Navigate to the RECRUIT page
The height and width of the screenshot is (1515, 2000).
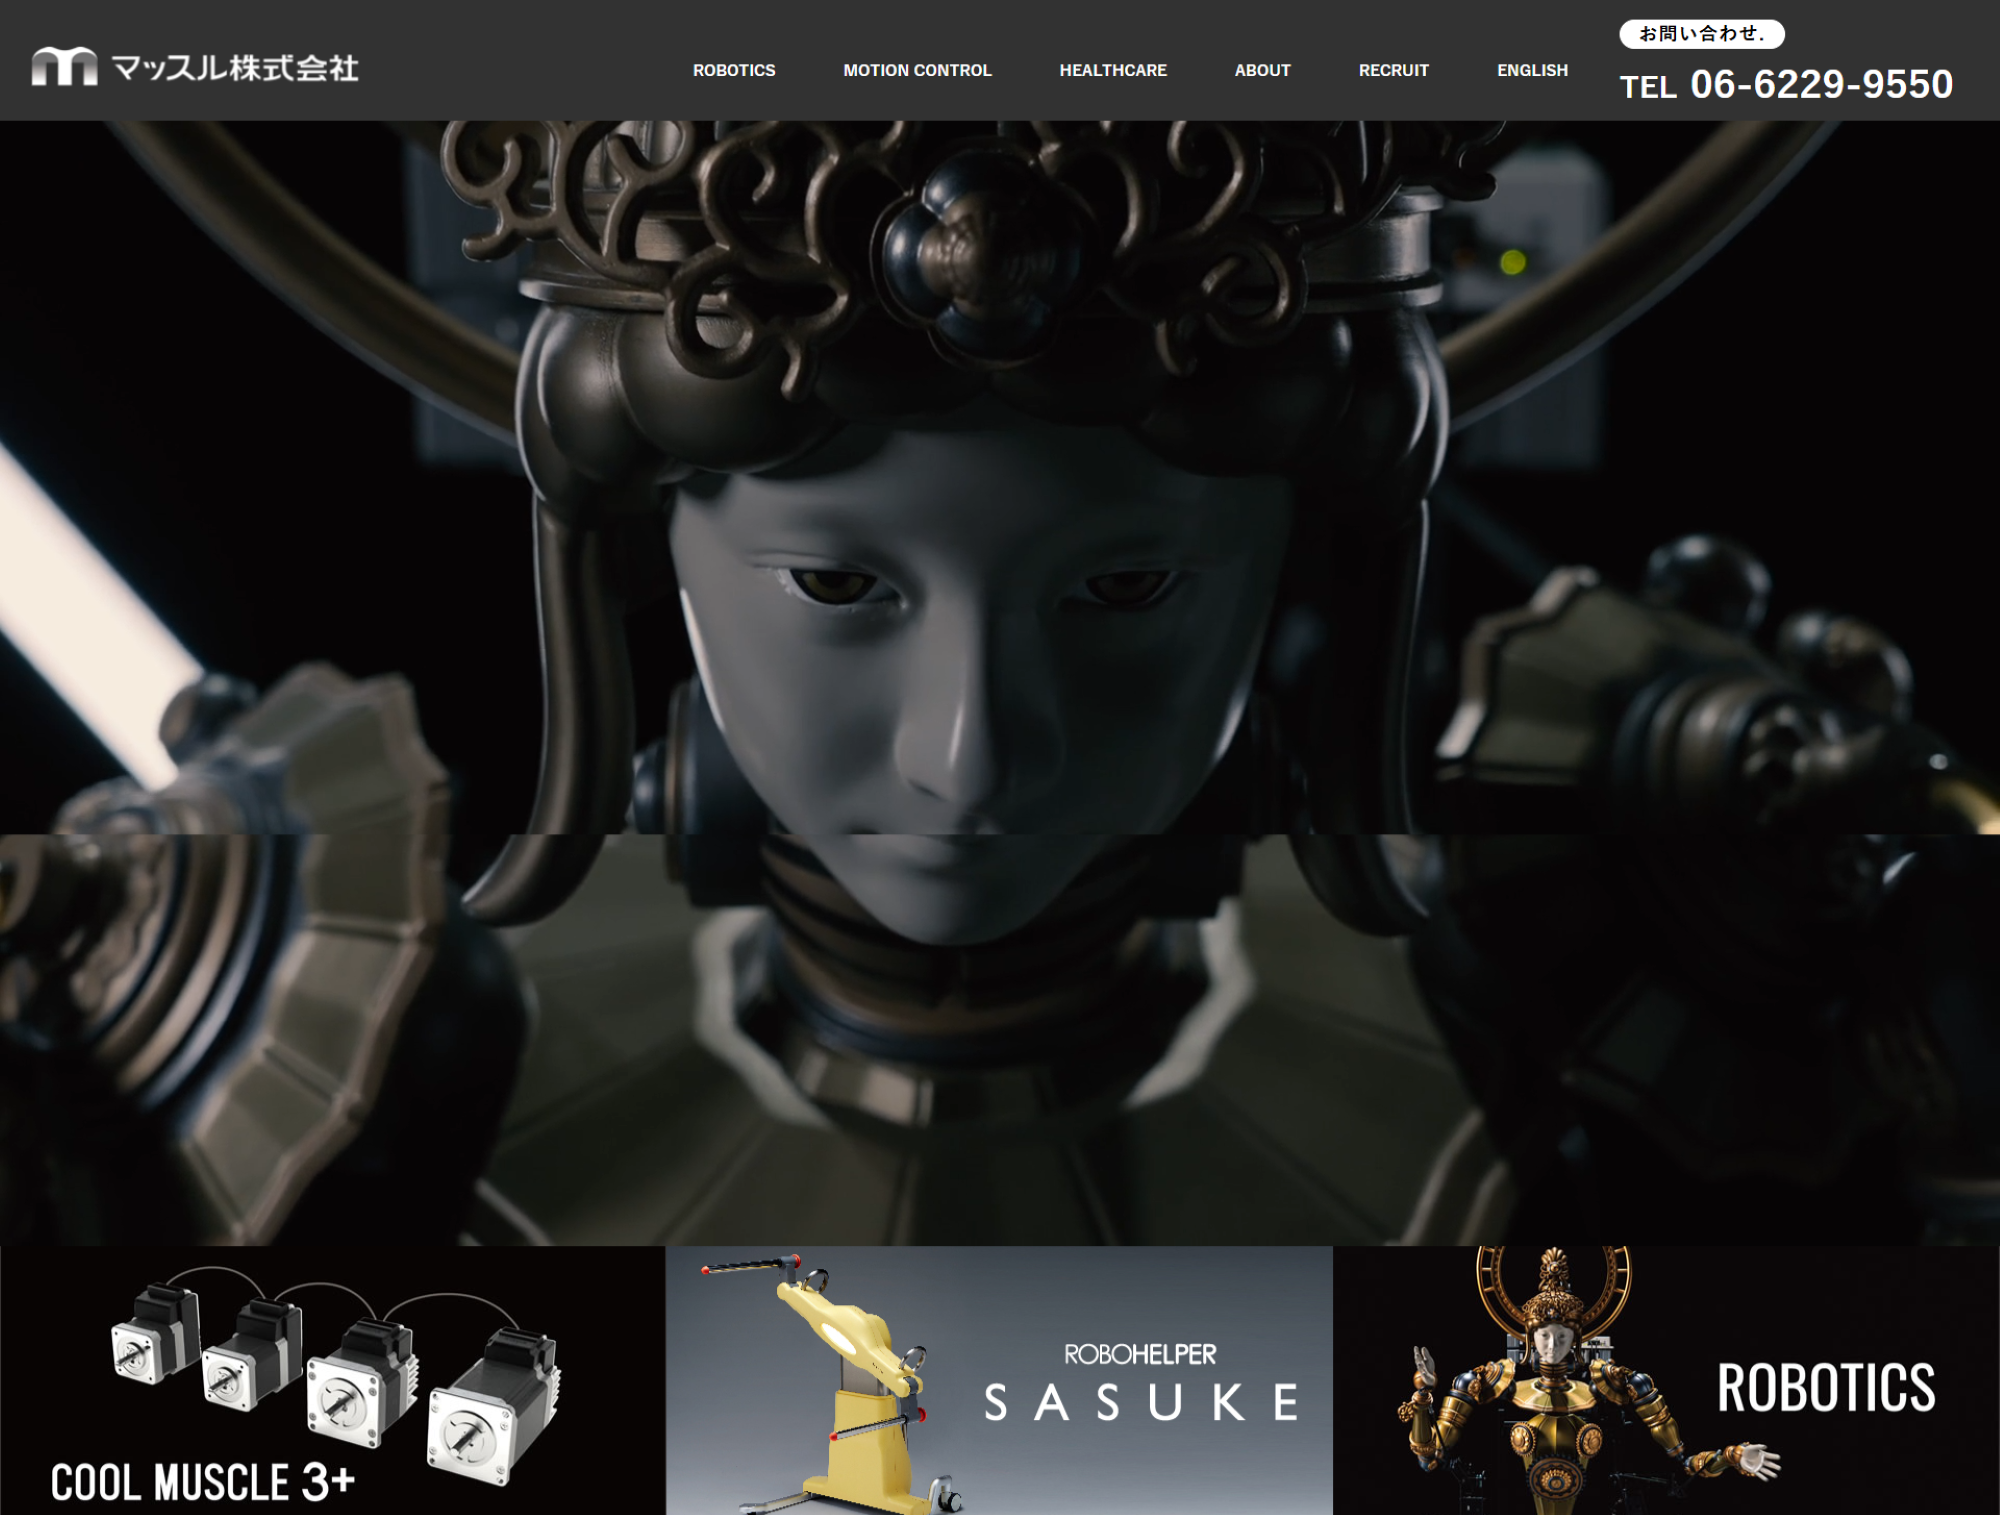pyautogui.click(x=1393, y=70)
